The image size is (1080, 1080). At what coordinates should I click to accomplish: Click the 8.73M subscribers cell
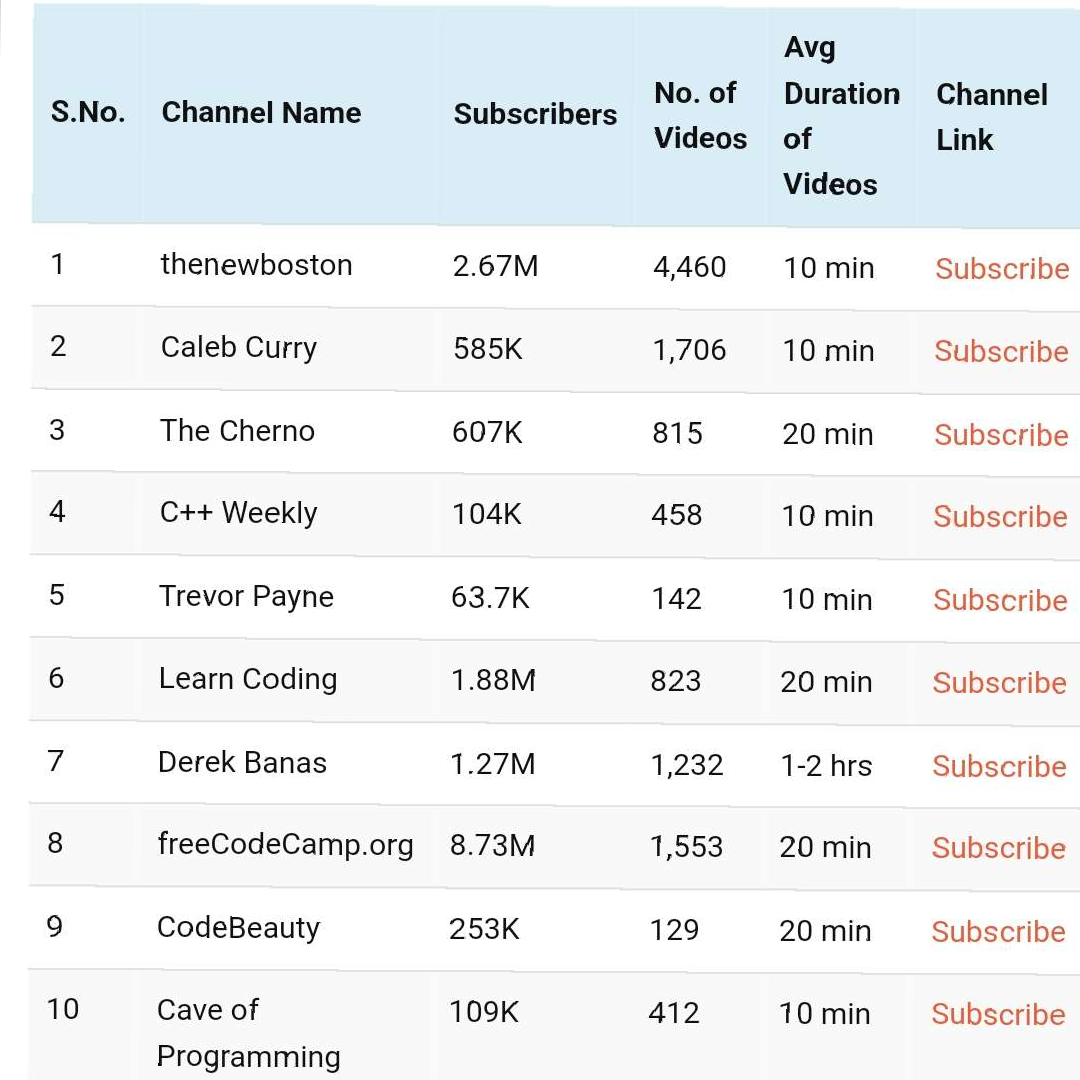(x=492, y=846)
